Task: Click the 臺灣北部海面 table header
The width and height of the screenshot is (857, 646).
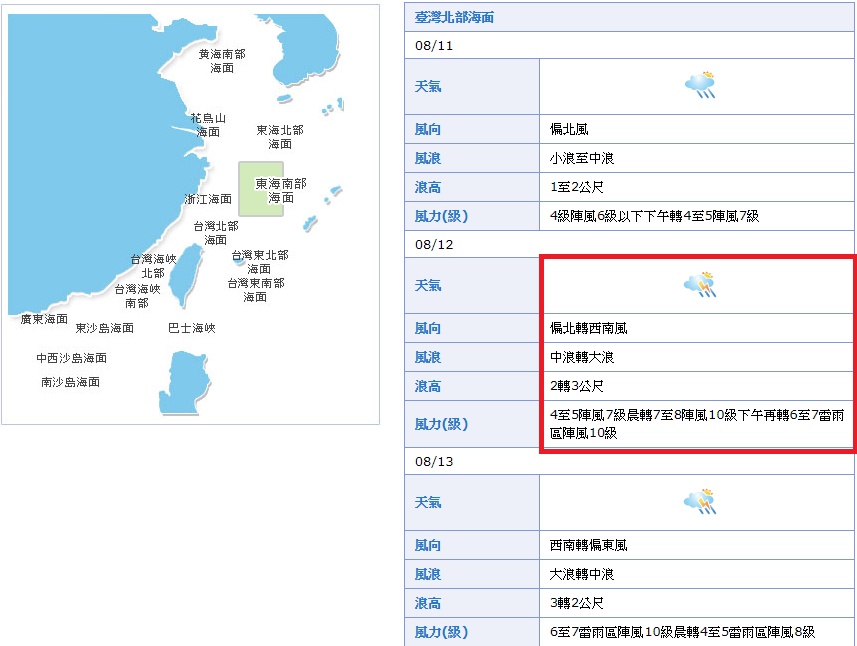Action: click(x=629, y=17)
